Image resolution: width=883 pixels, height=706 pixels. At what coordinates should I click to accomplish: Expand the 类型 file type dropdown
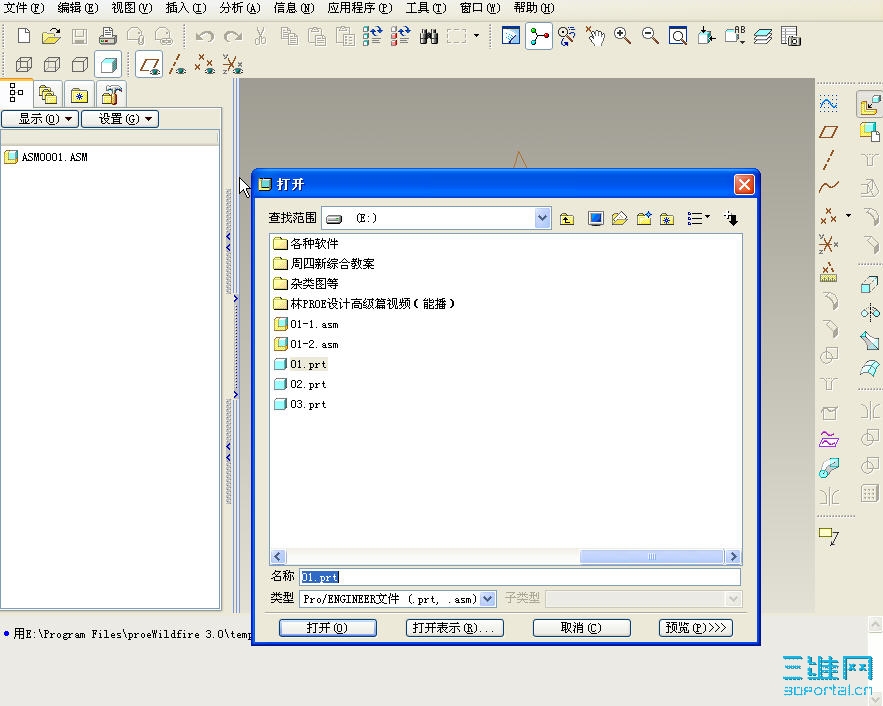click(488, 599)
